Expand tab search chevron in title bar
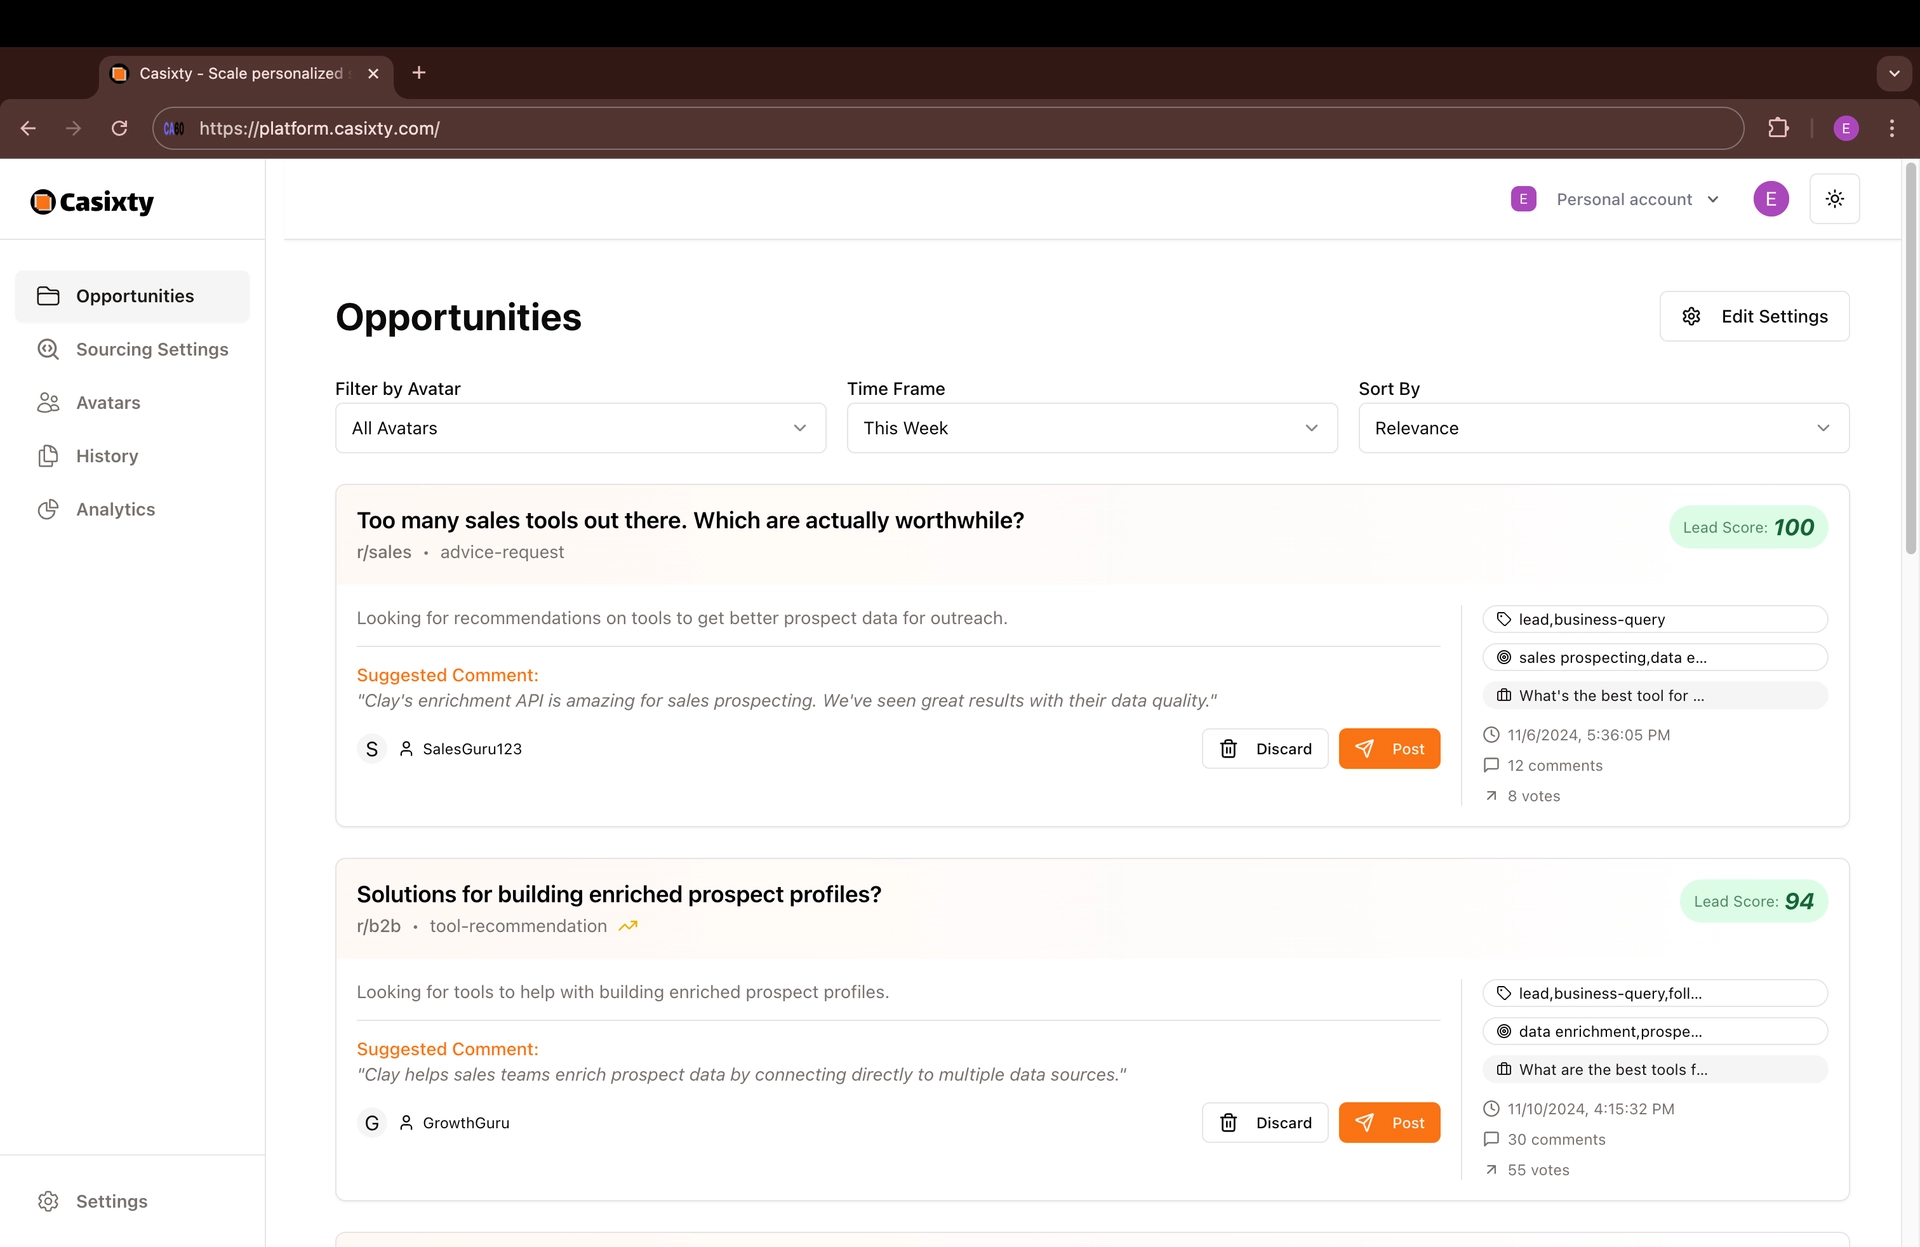The height and width of the screenshot is (1247, 1920). point(1894,73)
